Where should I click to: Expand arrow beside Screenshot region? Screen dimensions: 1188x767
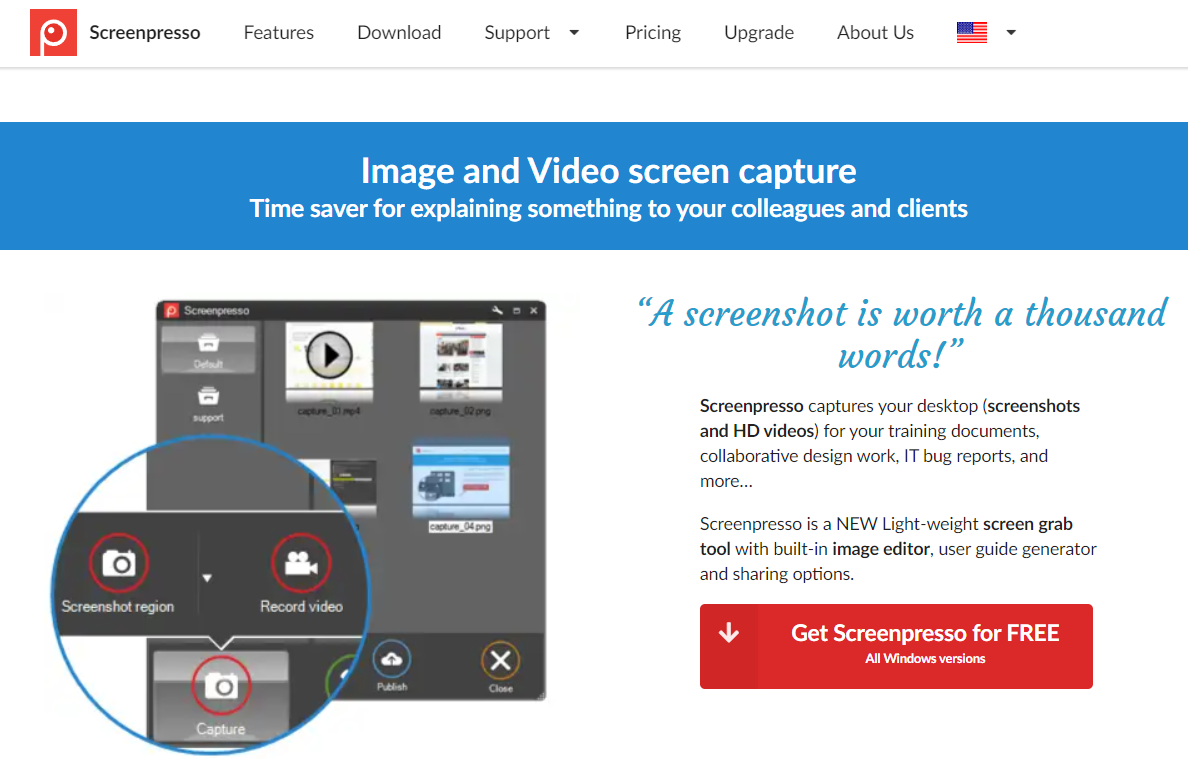[207, 578]
